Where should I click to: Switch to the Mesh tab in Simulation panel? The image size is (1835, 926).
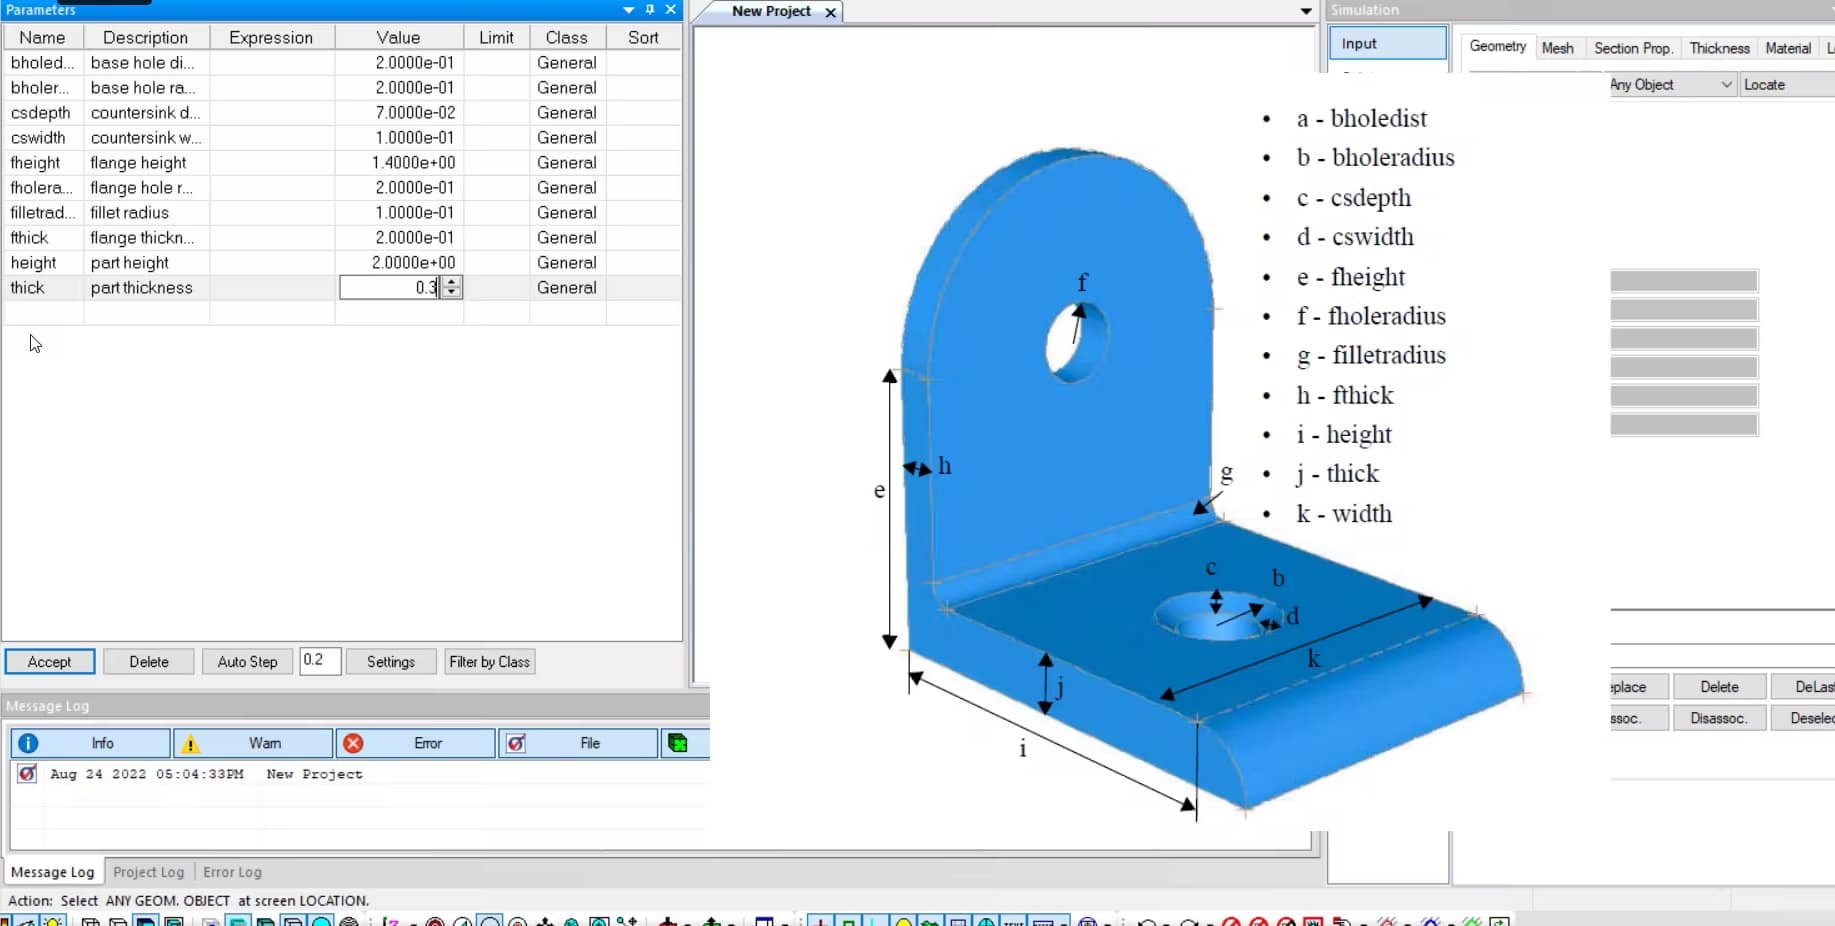(x=1558, y=48)
